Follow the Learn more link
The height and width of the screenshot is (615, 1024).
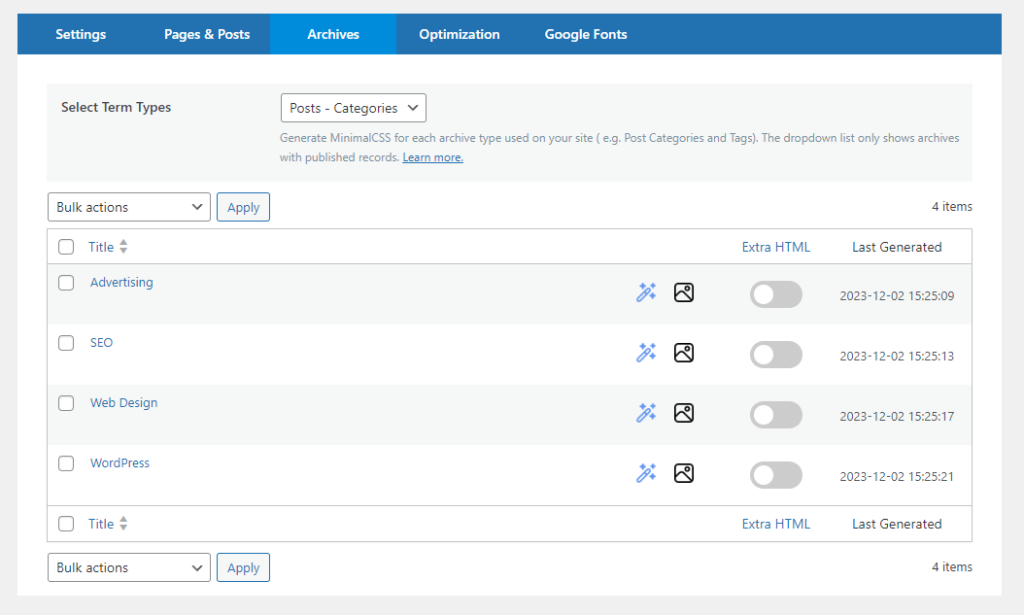[432, 158]
